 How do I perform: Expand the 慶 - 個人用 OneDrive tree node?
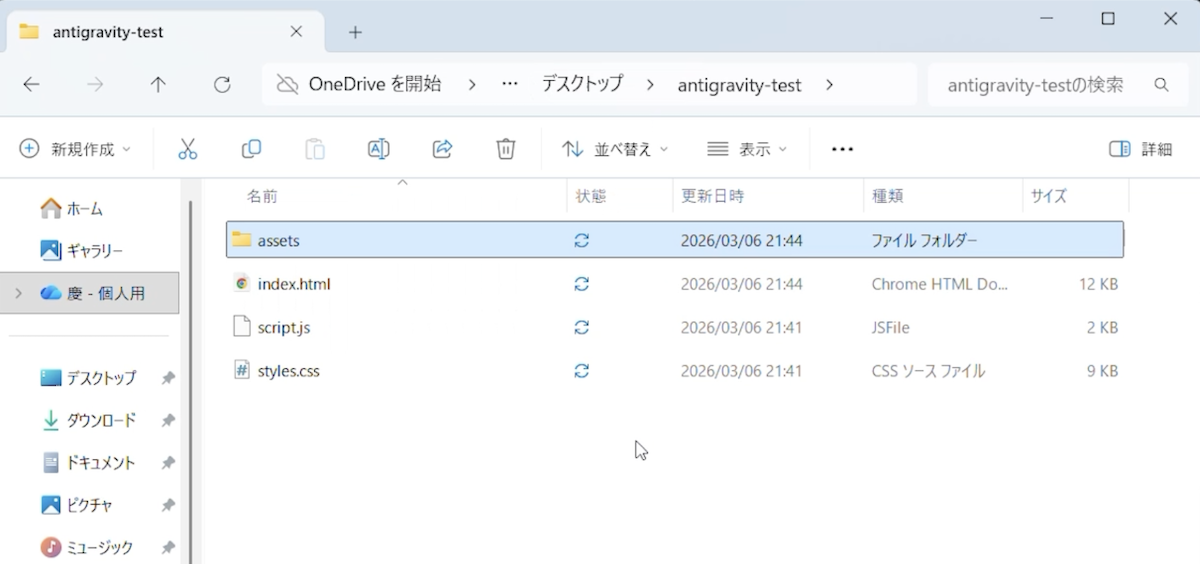click(18, 293)
